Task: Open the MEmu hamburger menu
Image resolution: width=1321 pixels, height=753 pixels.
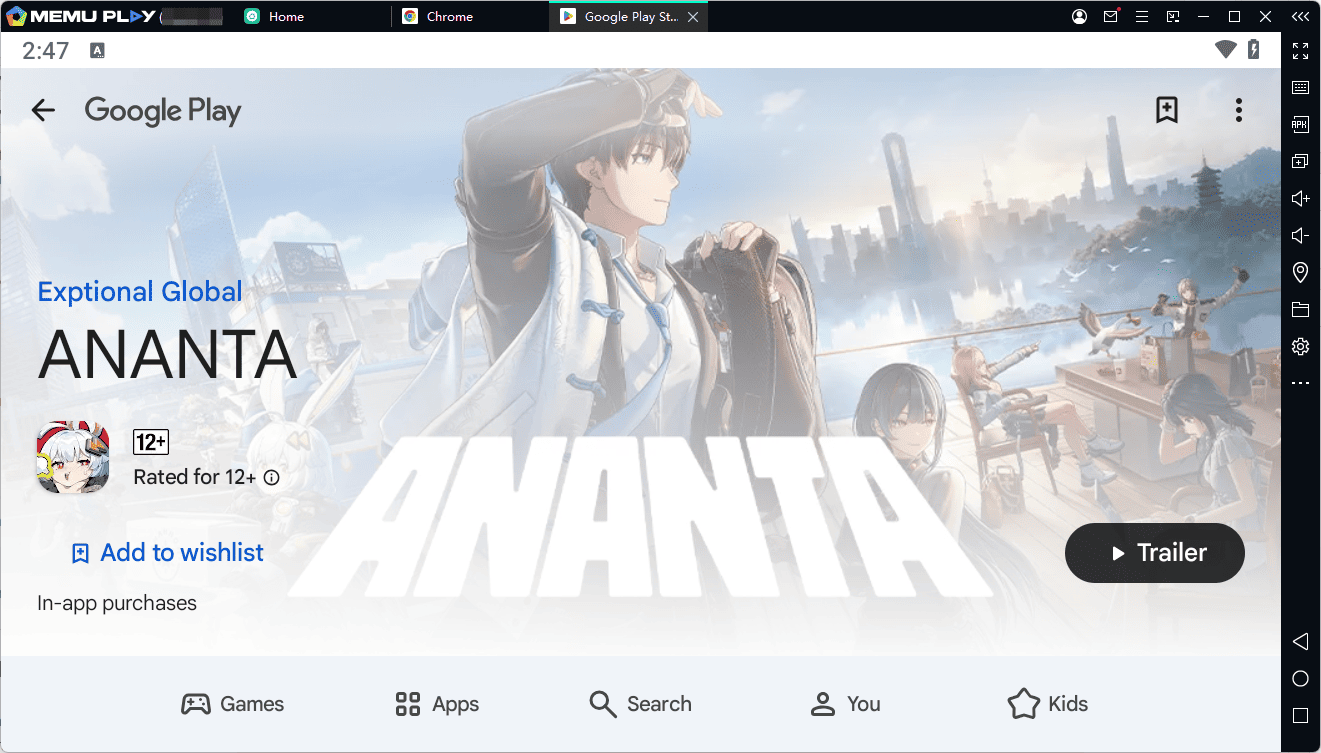Action: pyautogui.click(x=1142, y=16)
